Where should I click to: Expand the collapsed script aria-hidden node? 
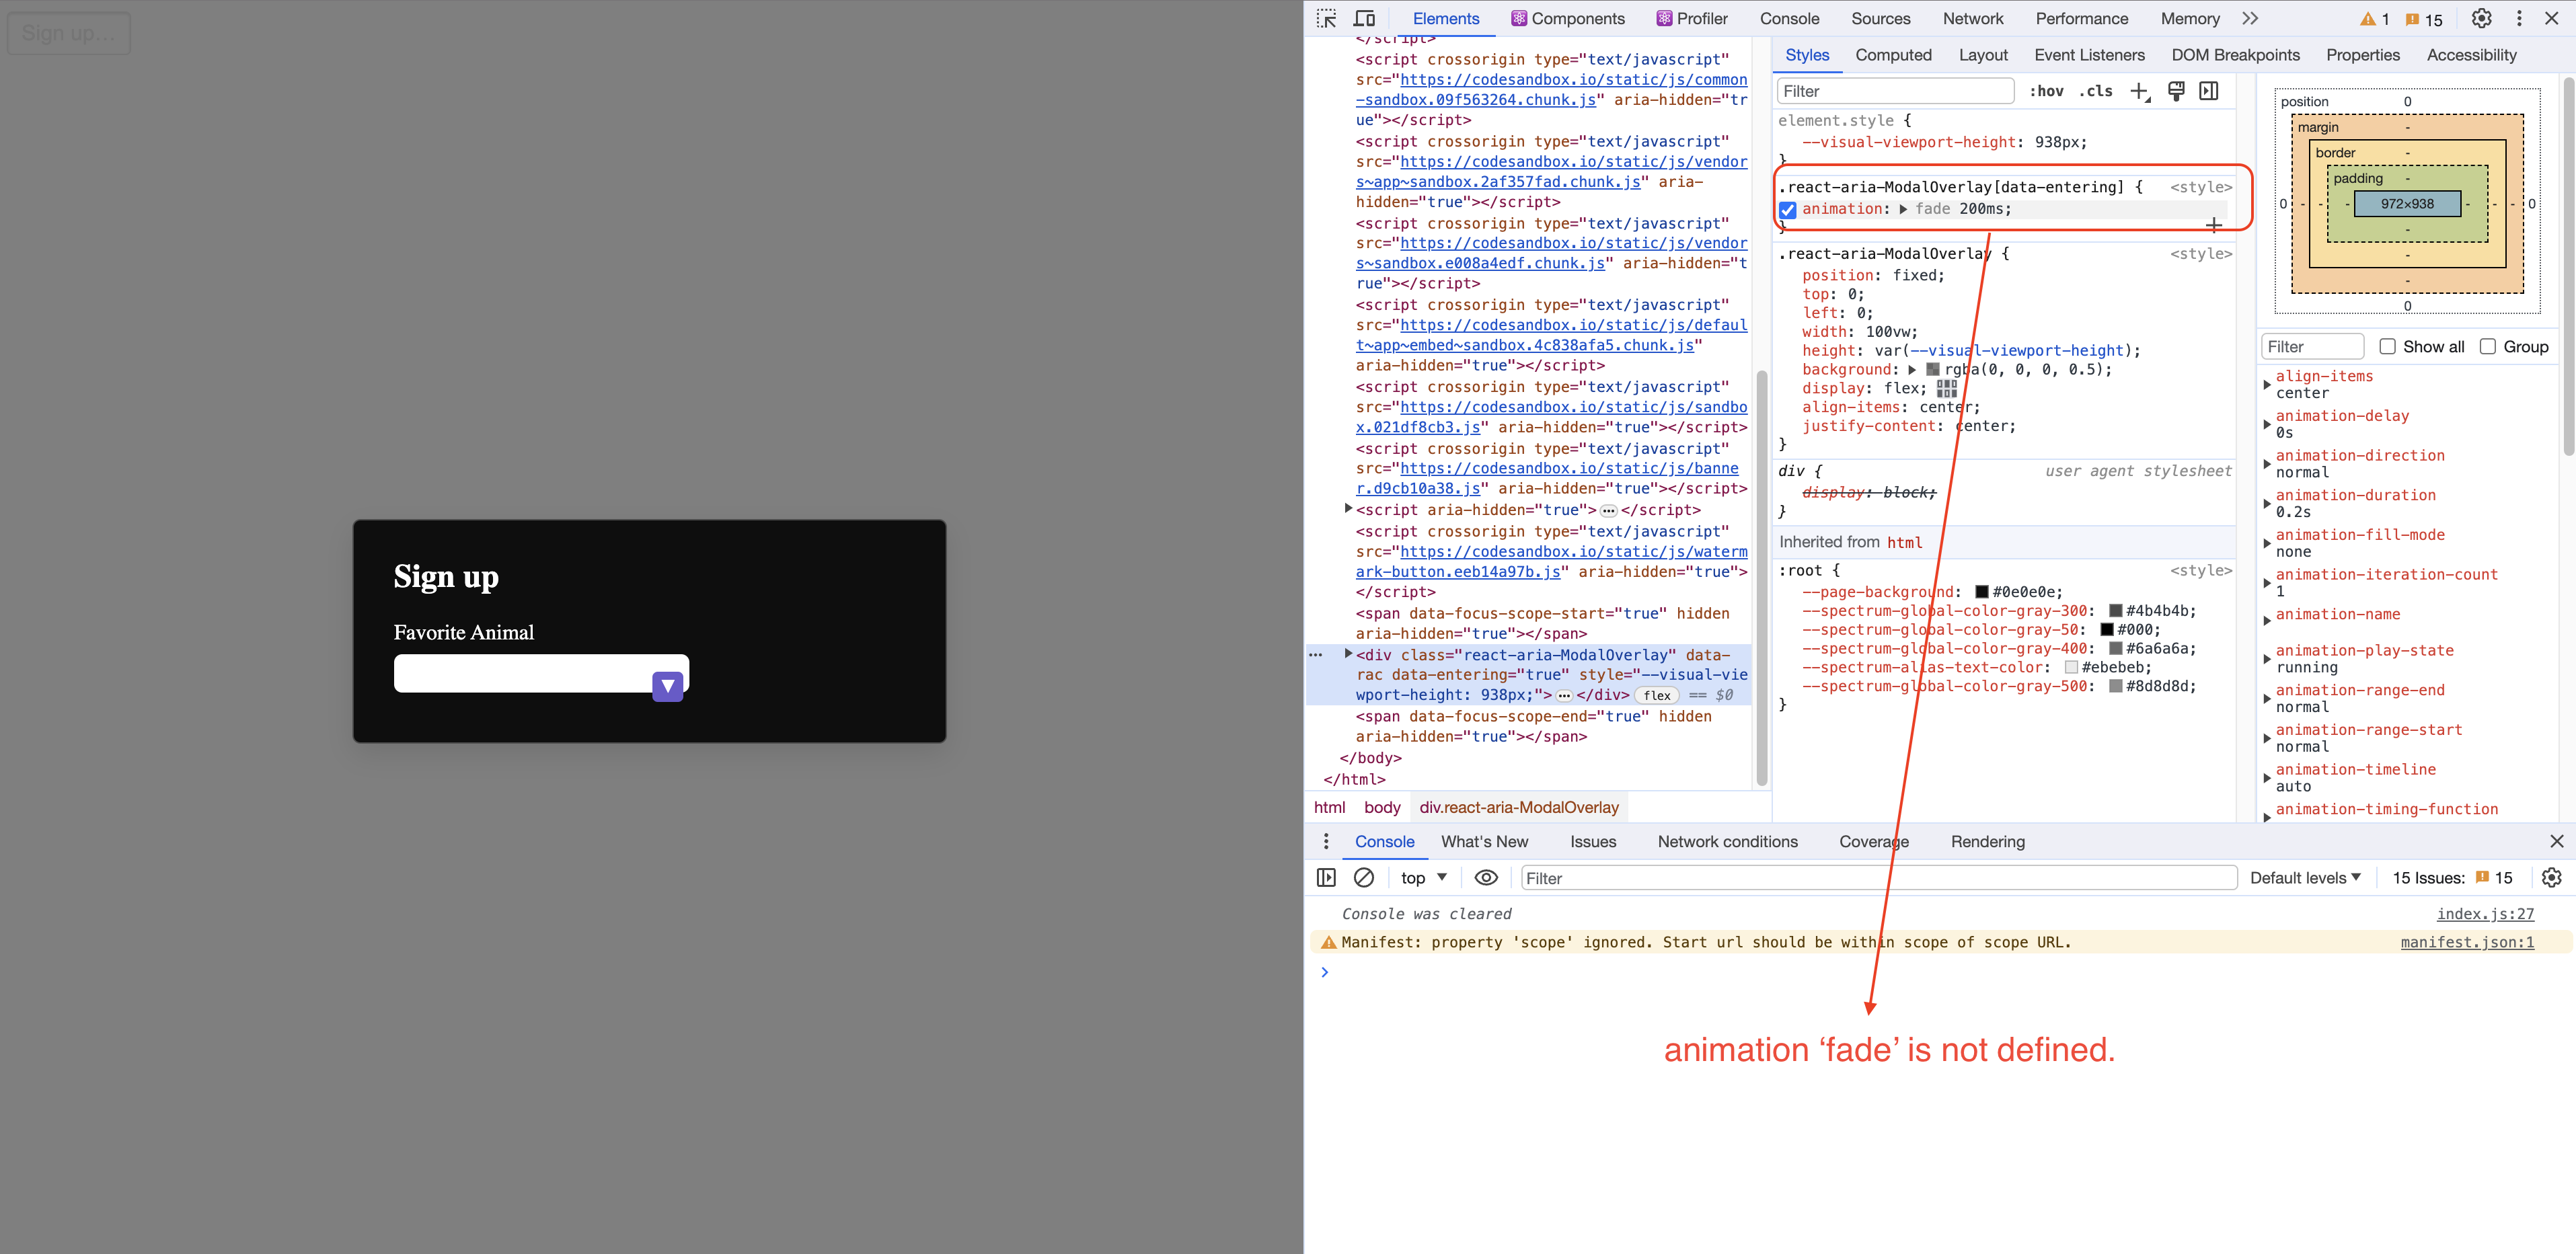click(1348, 509)
